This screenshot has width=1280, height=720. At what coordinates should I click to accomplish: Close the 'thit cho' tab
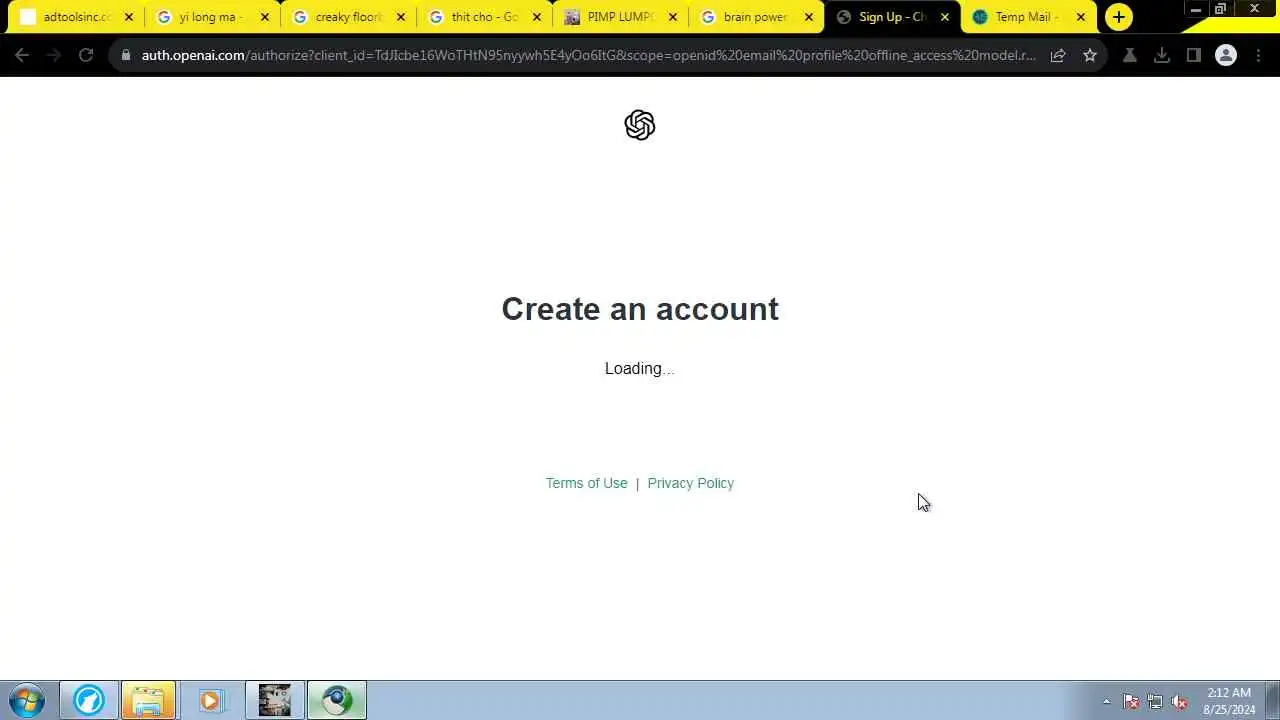tap(537, 17)
